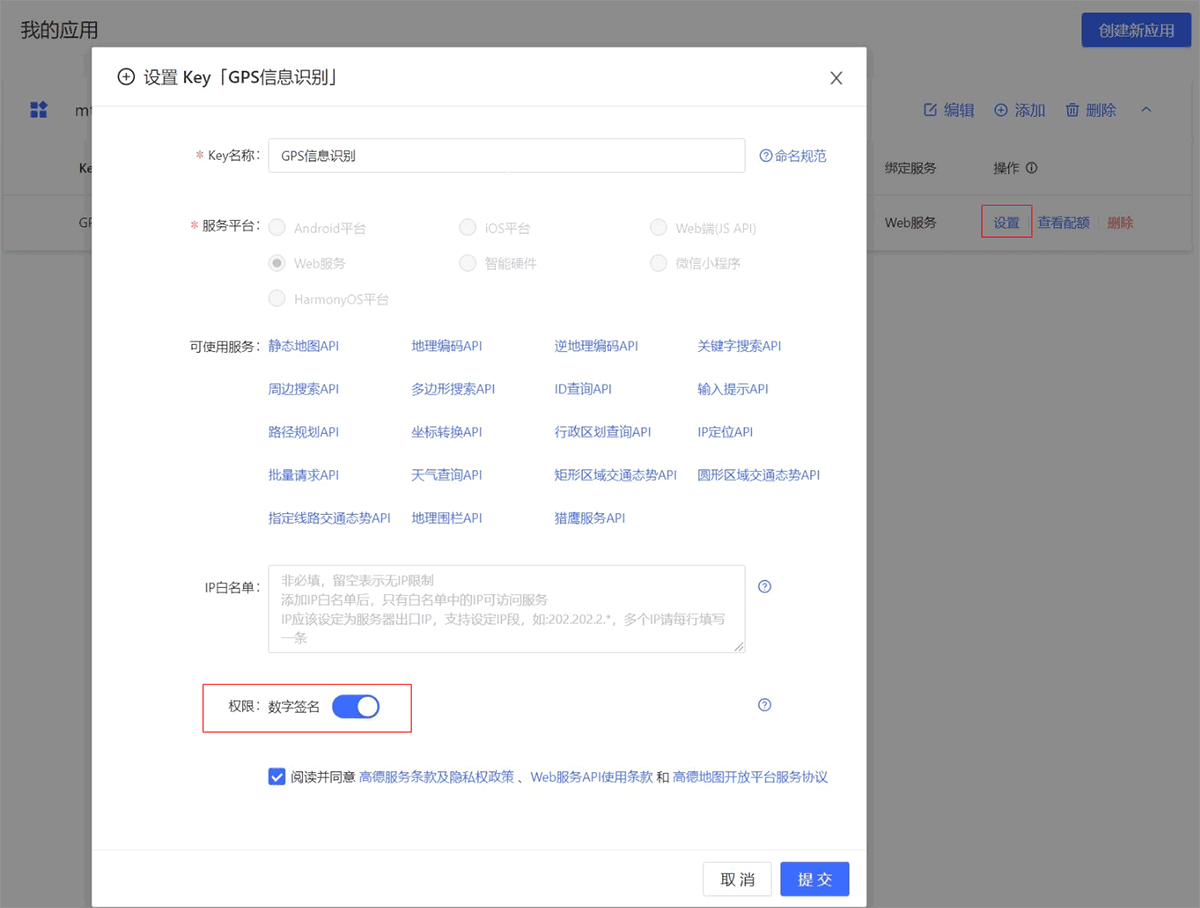Select the 微信小程序 radio button

pyautogui.click(x=658, y=263)
